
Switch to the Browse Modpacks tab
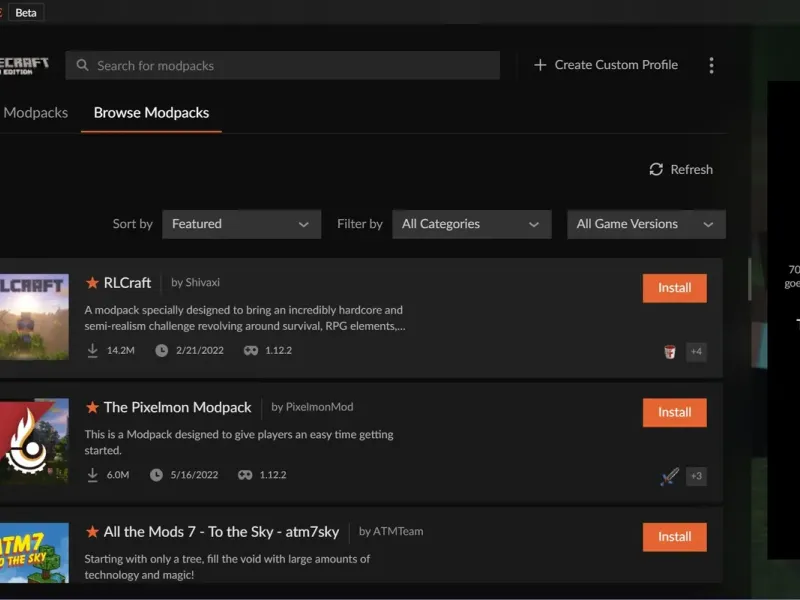[151, 113]
